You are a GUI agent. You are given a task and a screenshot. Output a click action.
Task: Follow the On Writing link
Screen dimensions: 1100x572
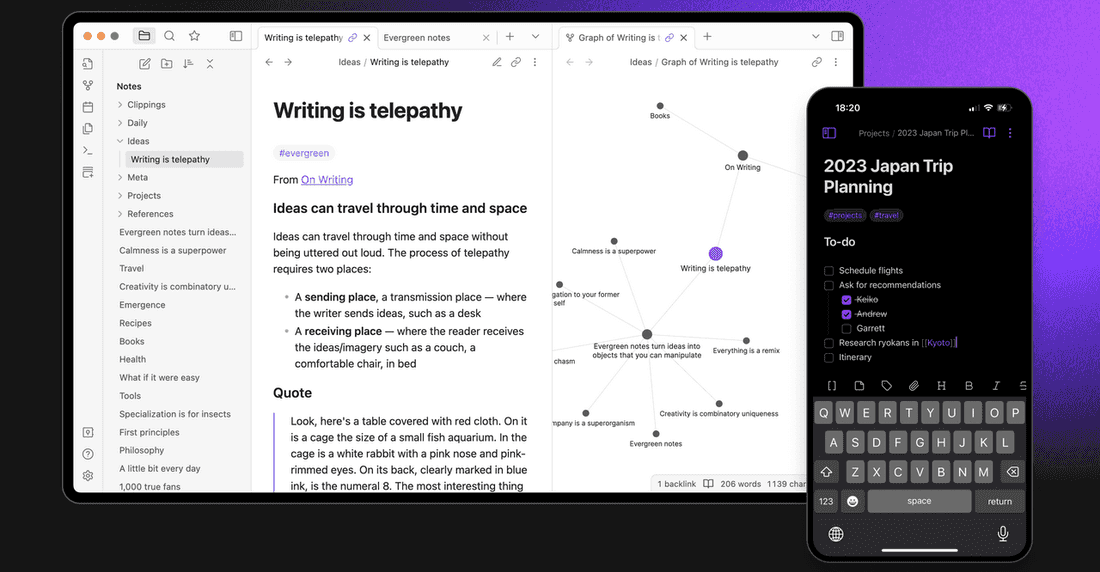pyautogui.click(x=327, y=180)
